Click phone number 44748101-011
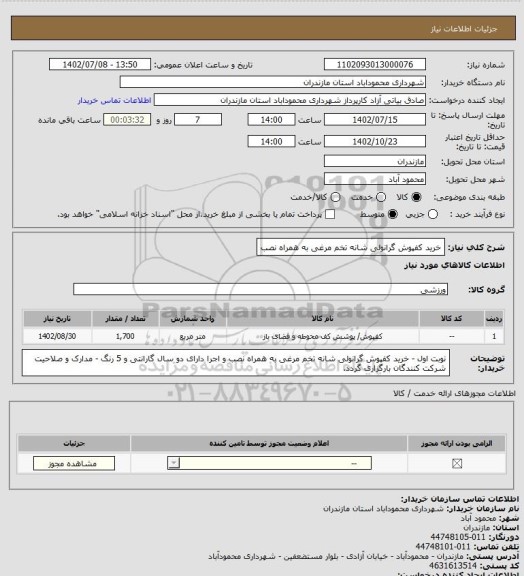524x576 pixels. click(443, 547)
